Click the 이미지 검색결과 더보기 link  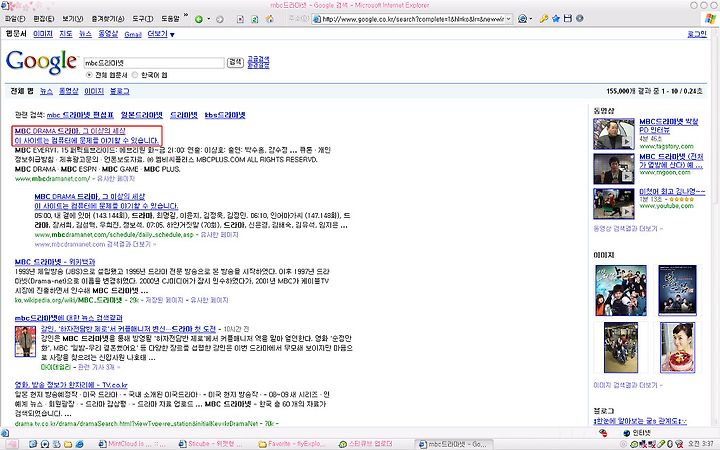(628, 385)
